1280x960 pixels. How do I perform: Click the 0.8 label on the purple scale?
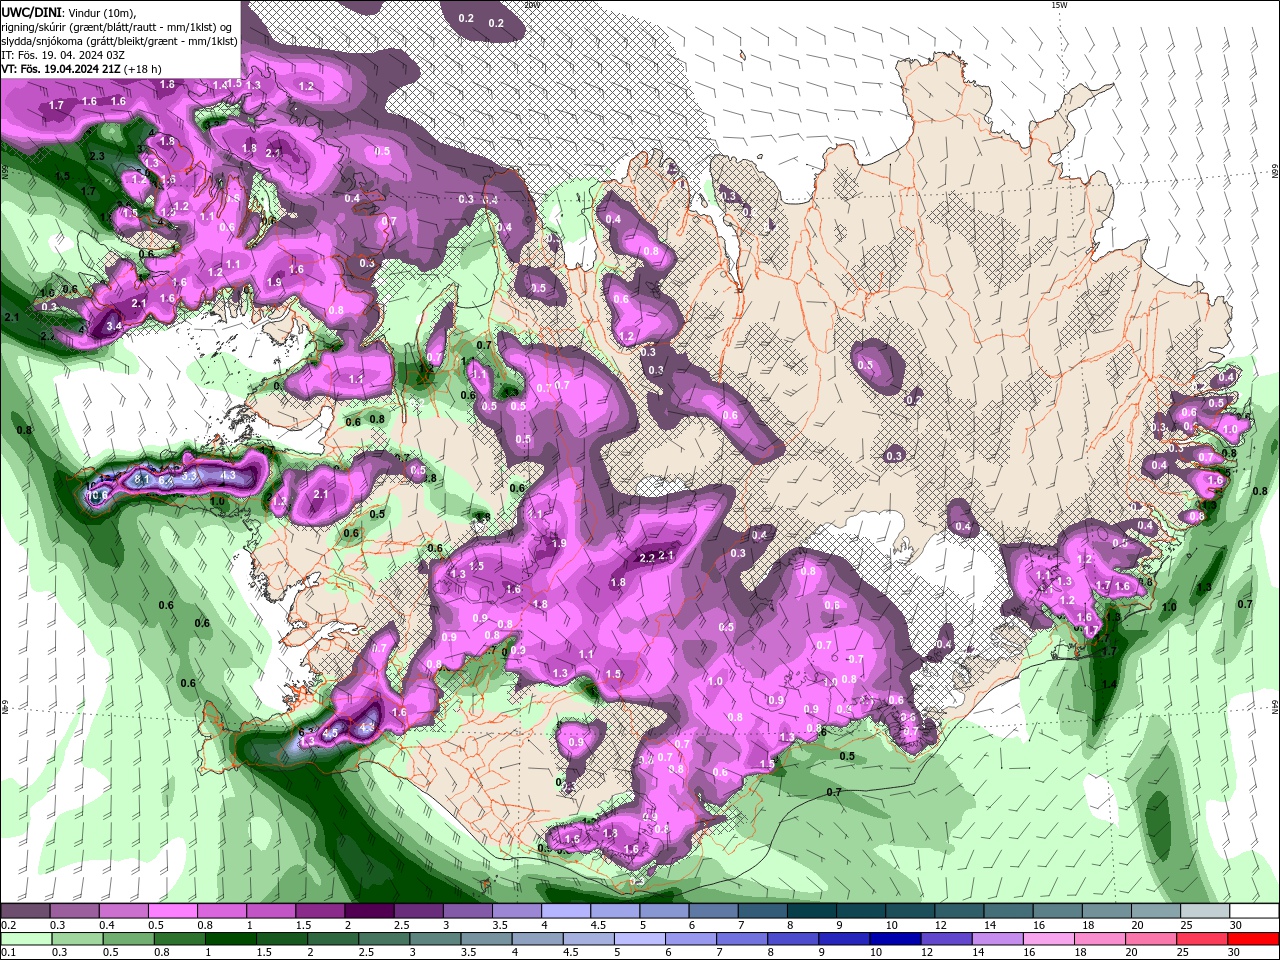(205, 925)
